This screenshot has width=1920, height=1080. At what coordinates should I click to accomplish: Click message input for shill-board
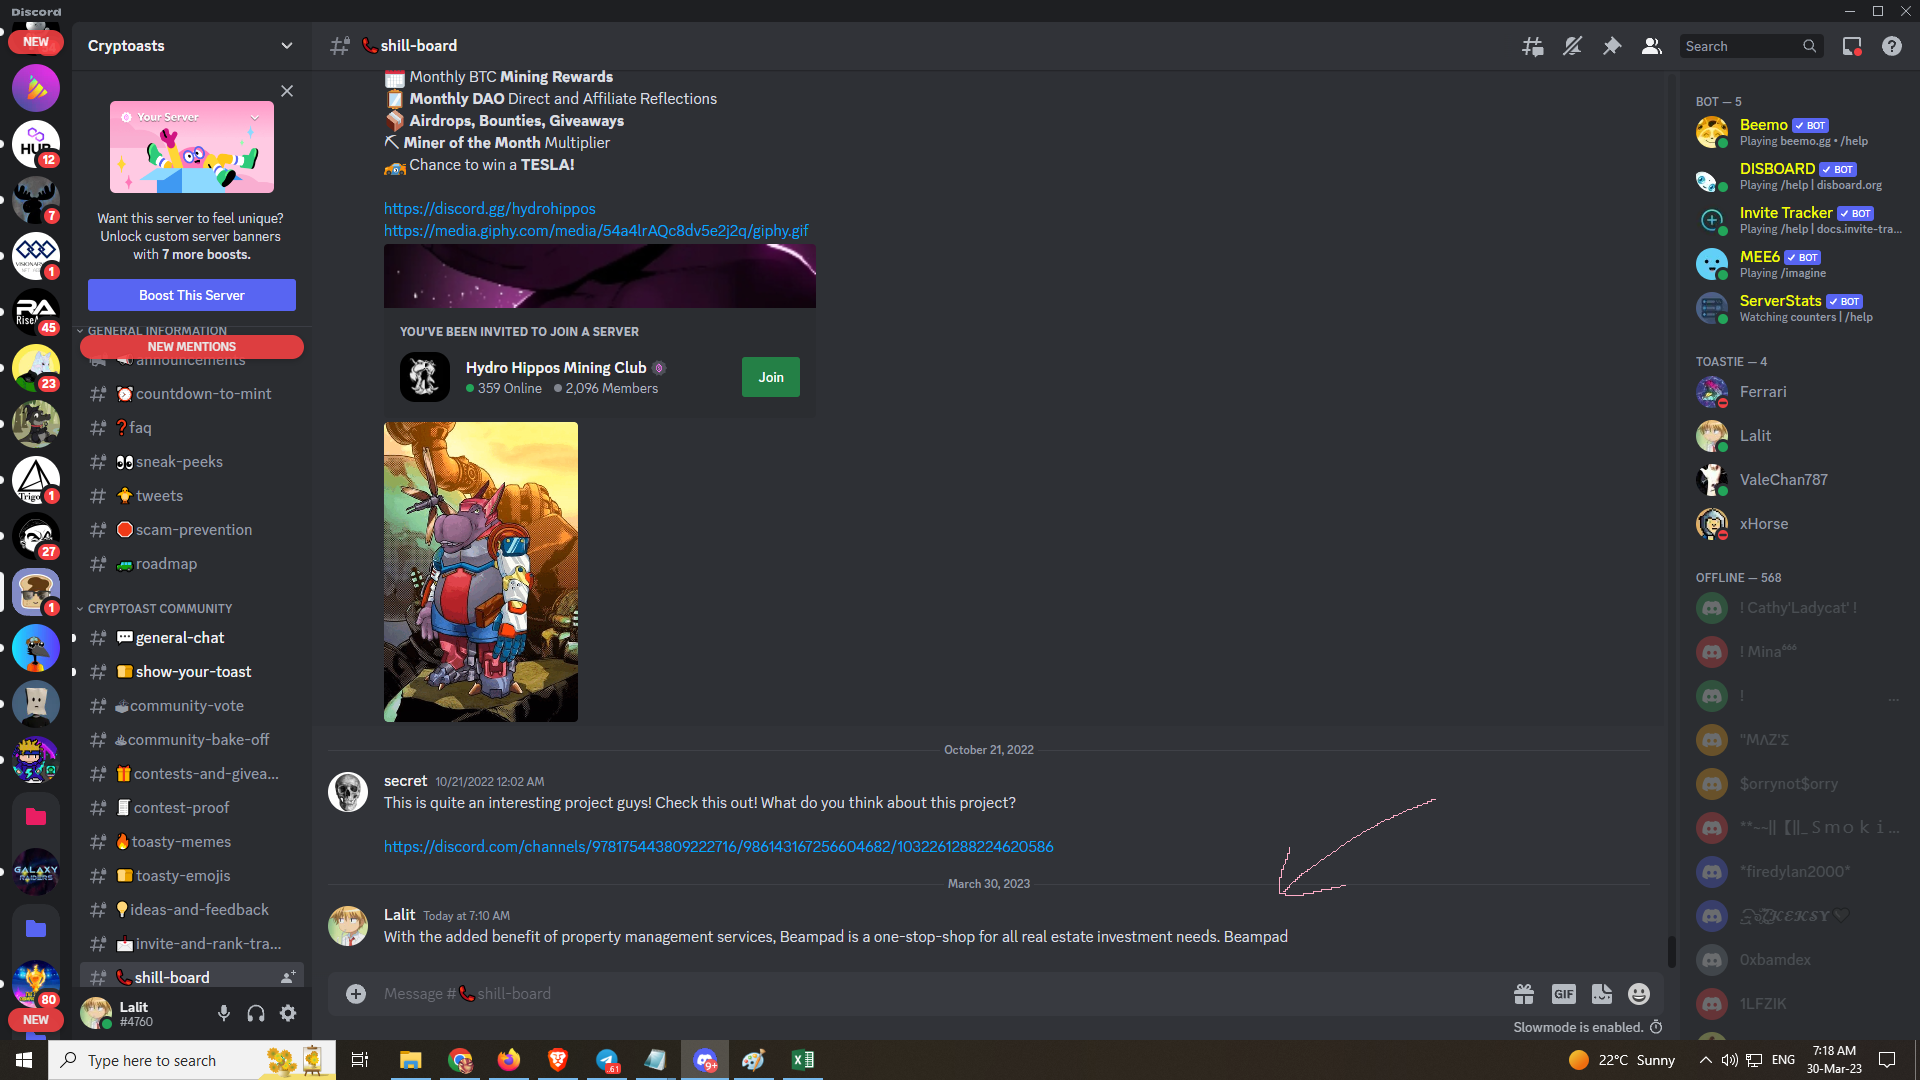(x=940, y=994)
